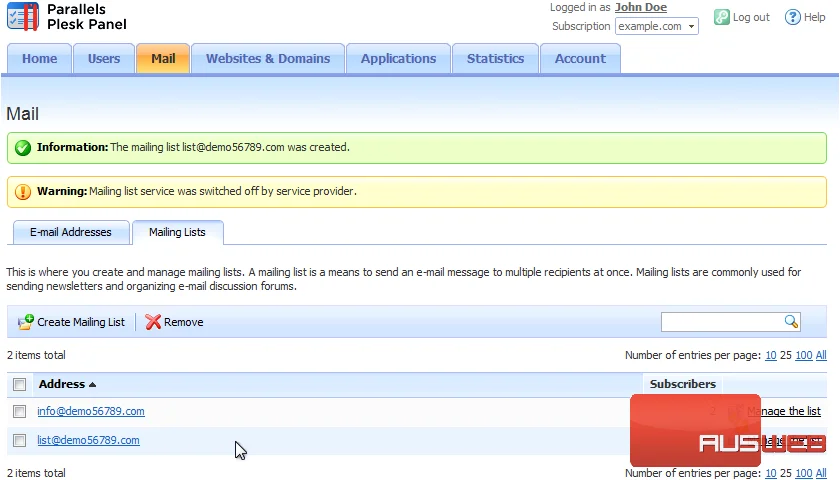Click the 'Mail' page heading
The image size is (840, 480).
22,114
